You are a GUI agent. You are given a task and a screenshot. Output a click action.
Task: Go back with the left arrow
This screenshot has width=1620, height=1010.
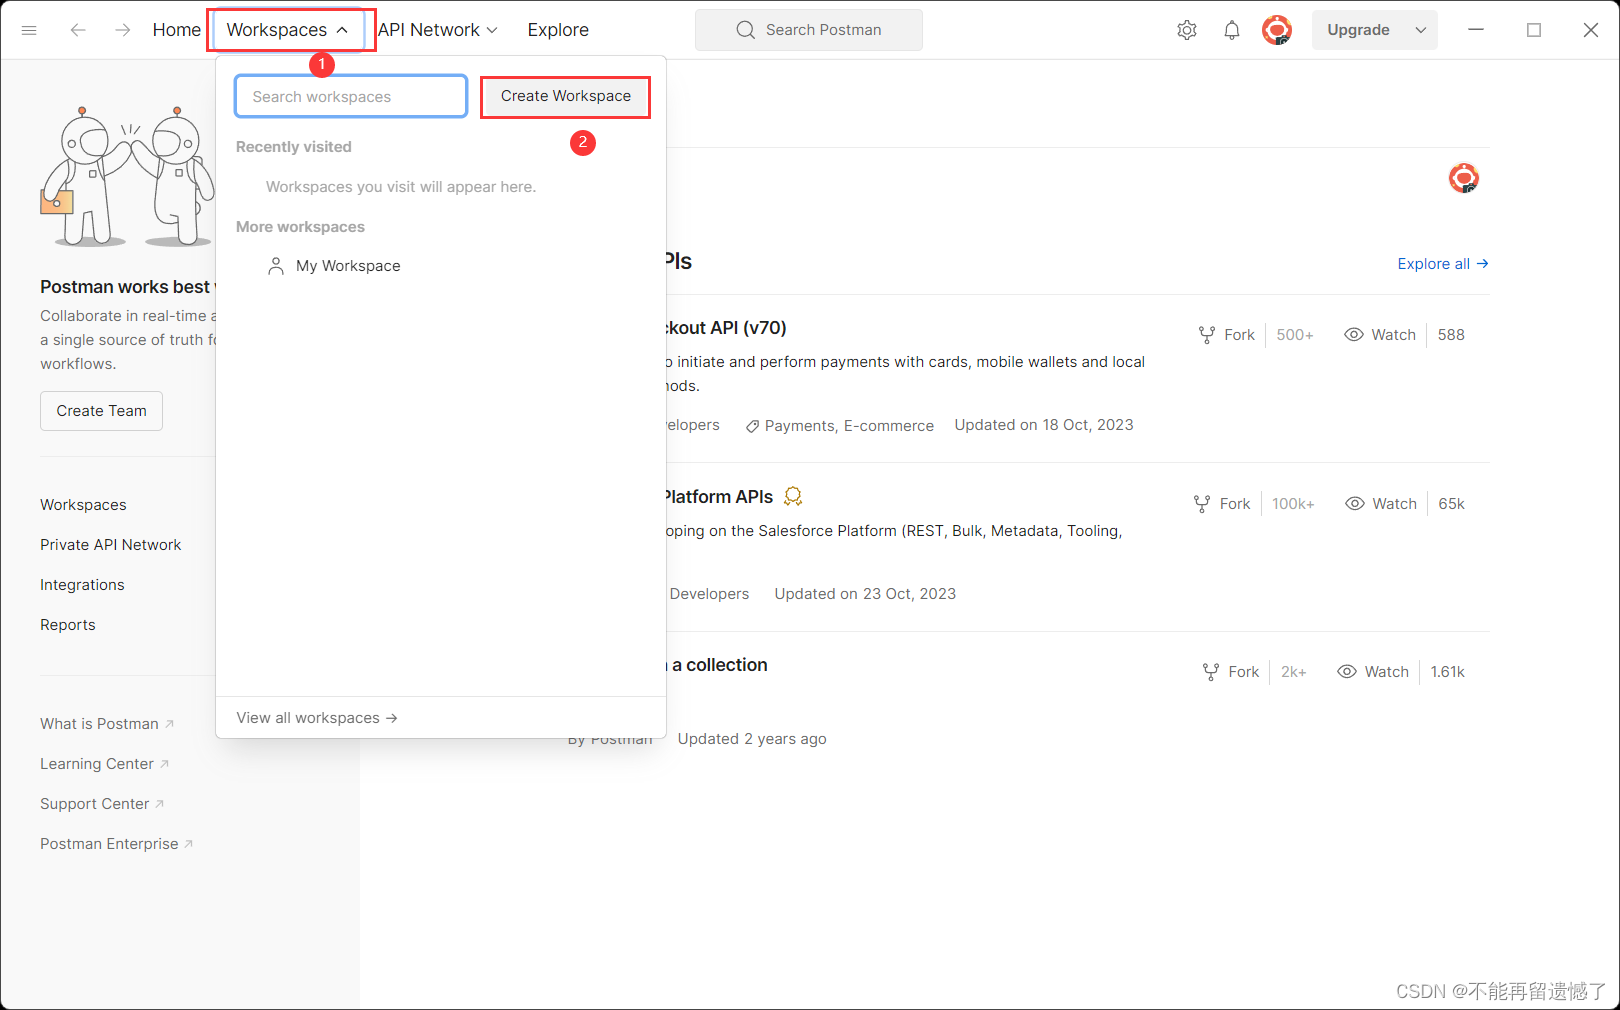click(x=78, y=30)
